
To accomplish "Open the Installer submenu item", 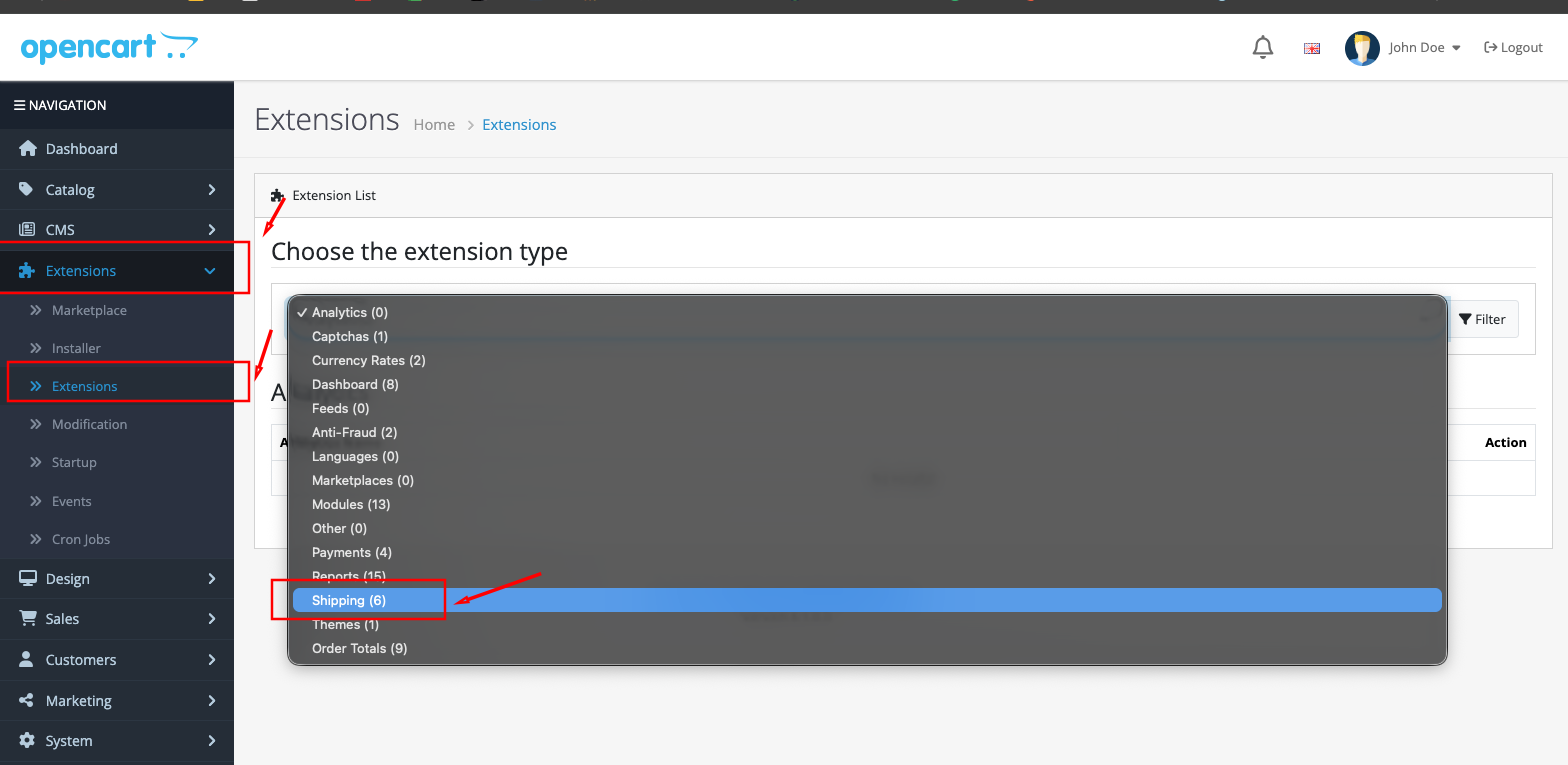I will click(76, 348).
